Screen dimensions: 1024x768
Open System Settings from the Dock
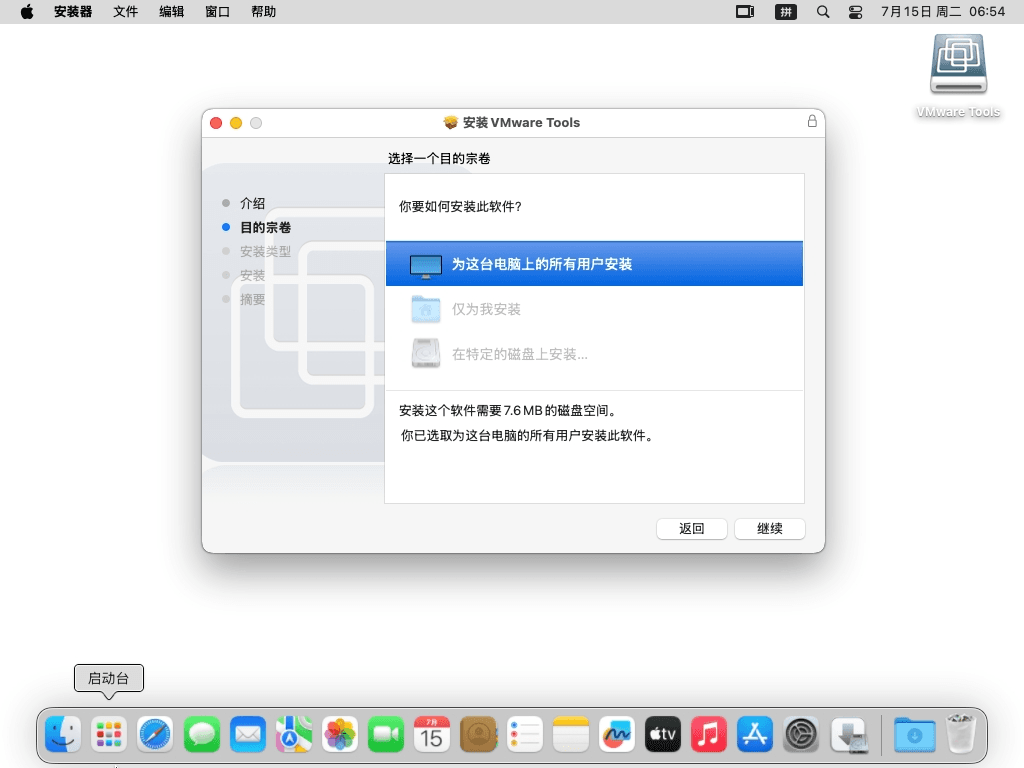click(x=801, y=735)
